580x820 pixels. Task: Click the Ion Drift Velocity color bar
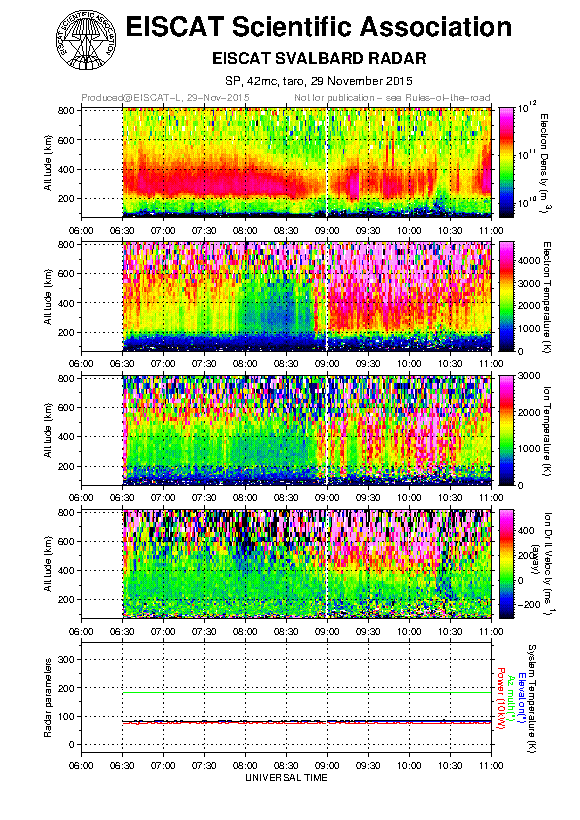tap(507, 564)
